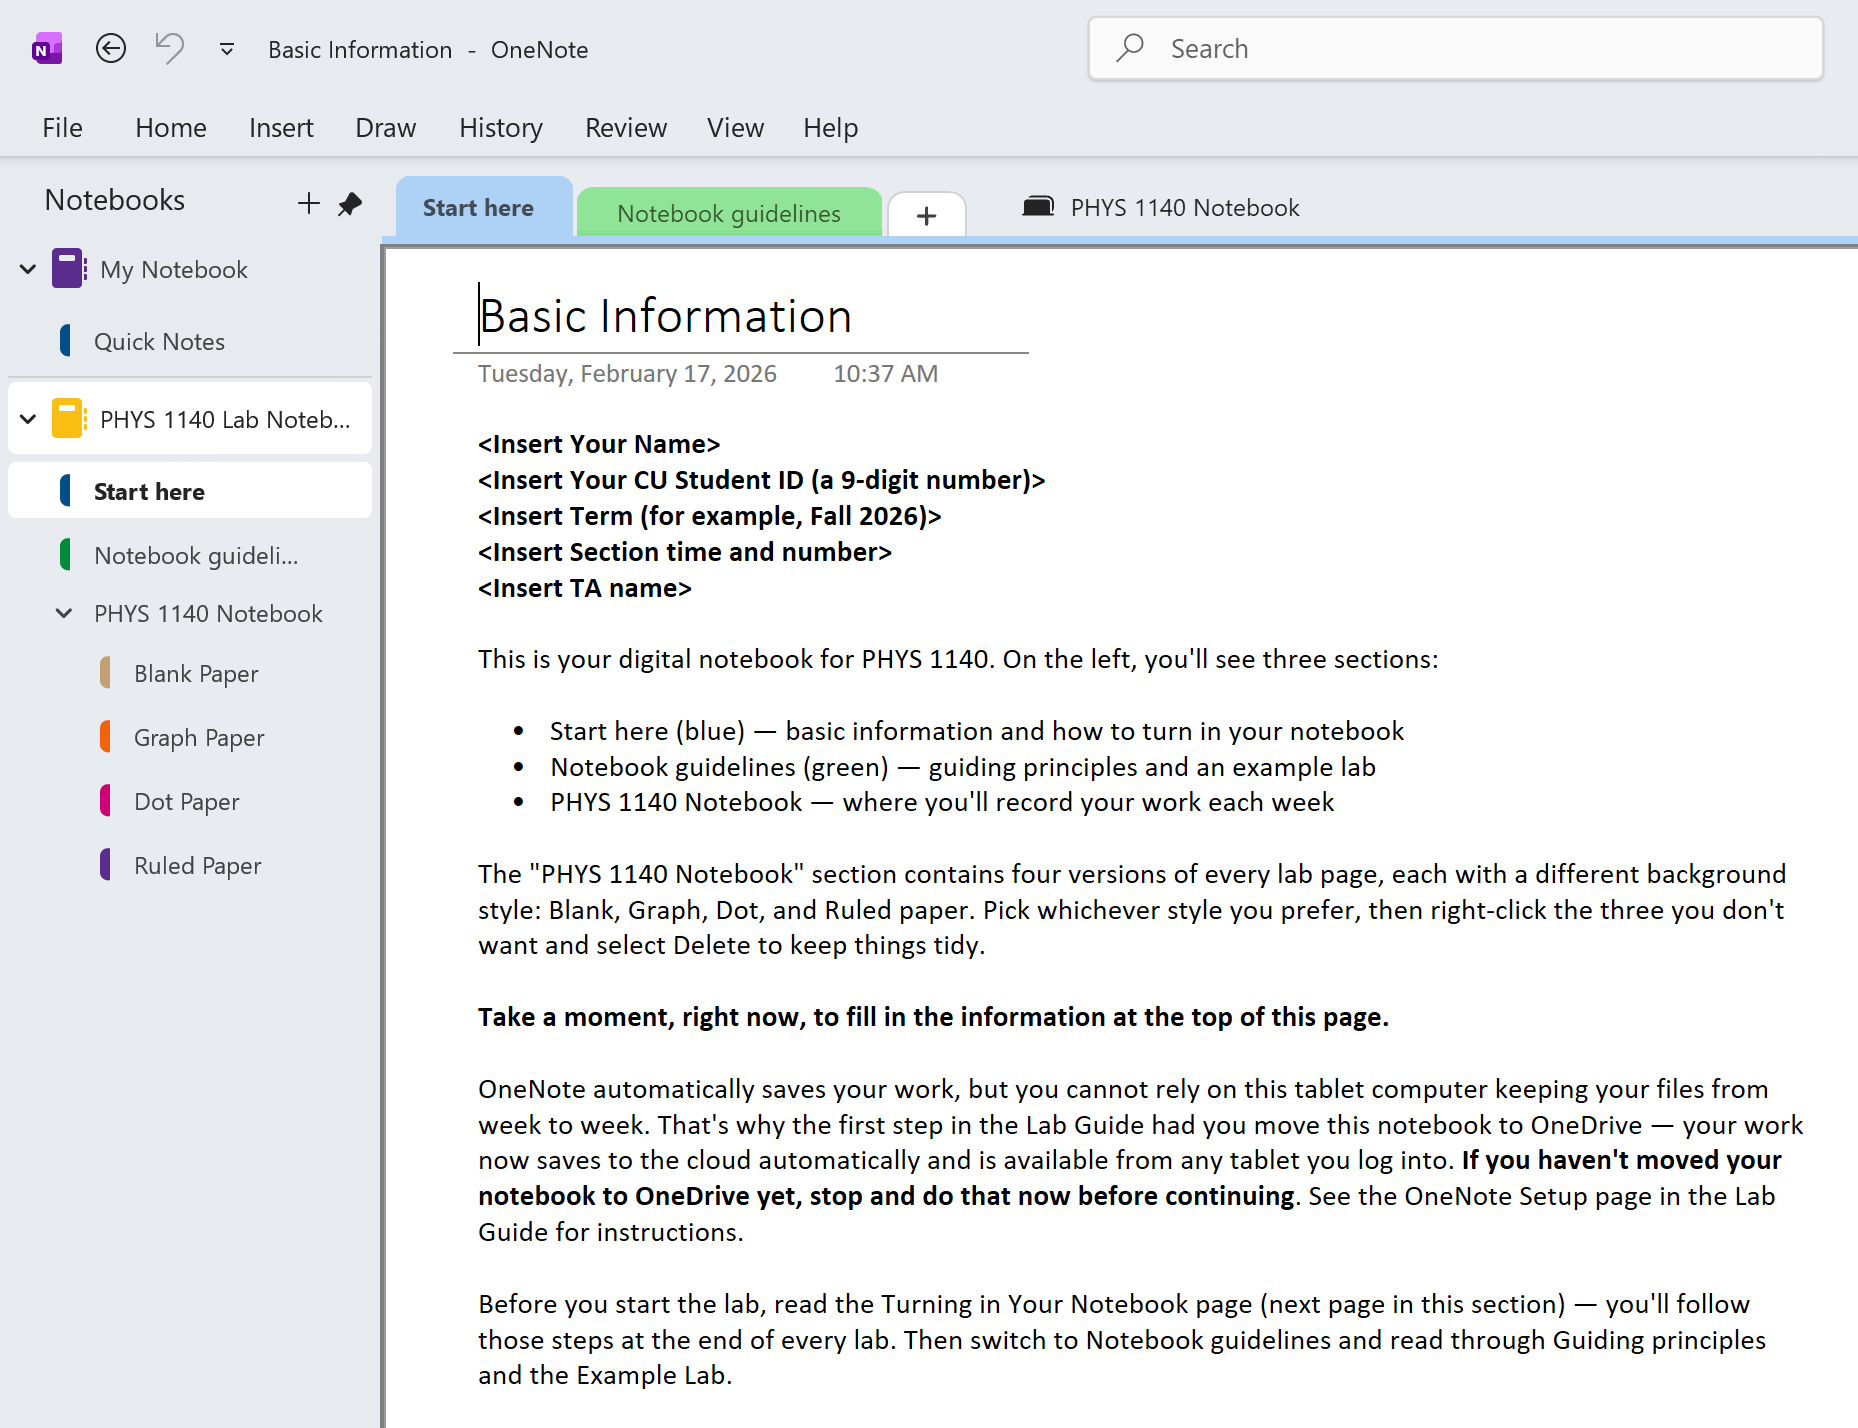Open the Graph Paper section
The width and height of the screenshot is (1858, 1428).
tap(199, 737)
